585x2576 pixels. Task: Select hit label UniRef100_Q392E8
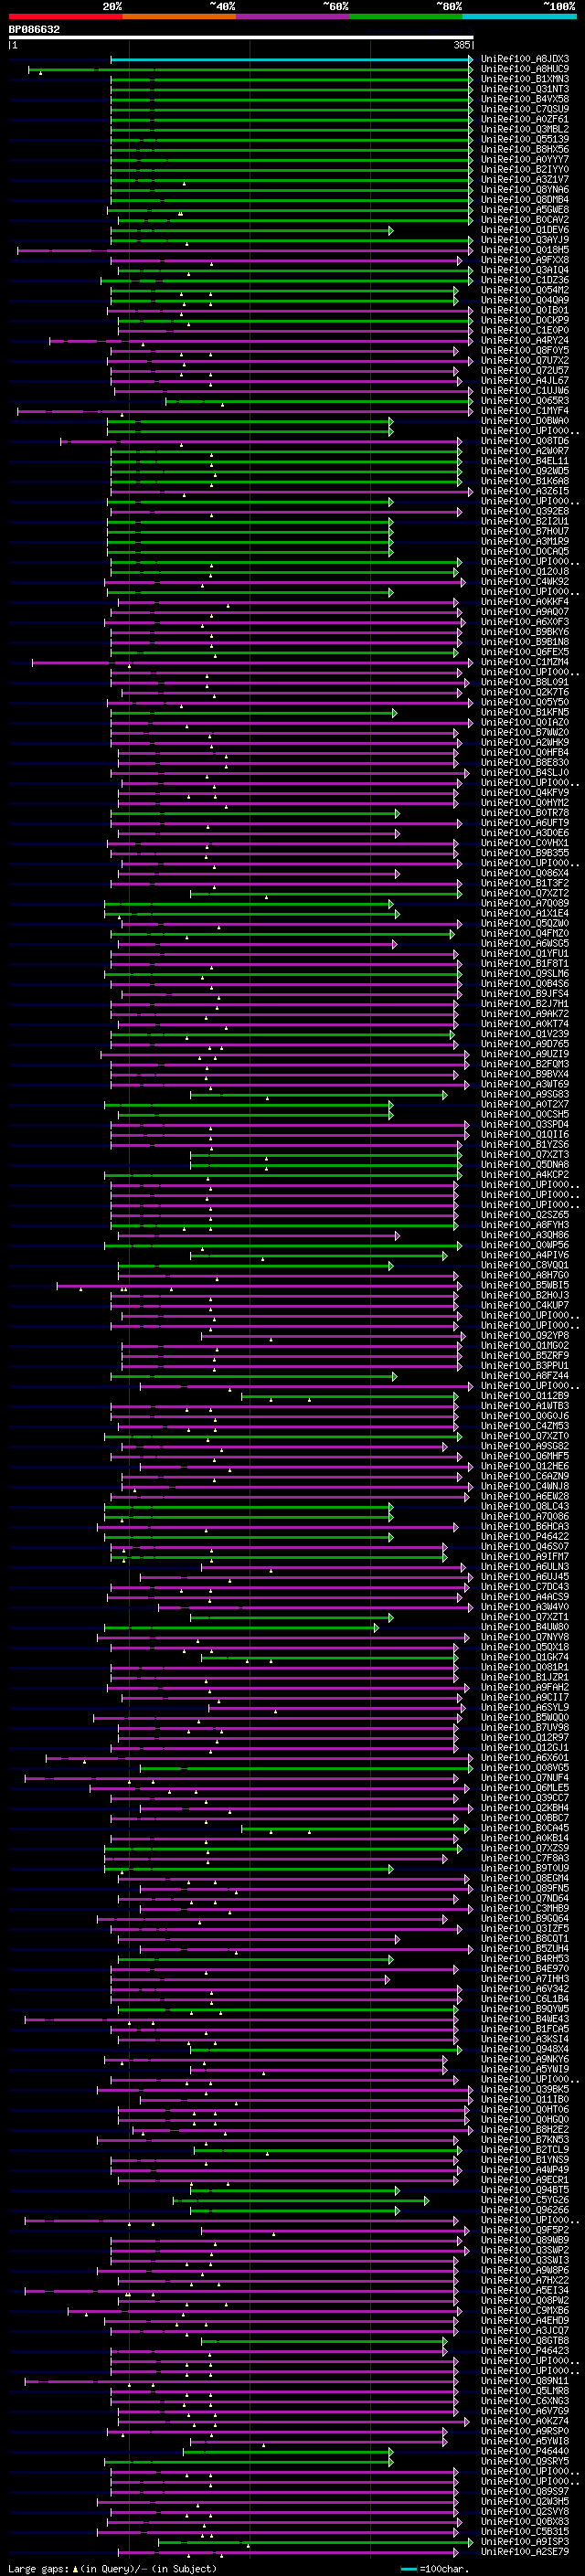pyautogui.click(x=525, y=512)
